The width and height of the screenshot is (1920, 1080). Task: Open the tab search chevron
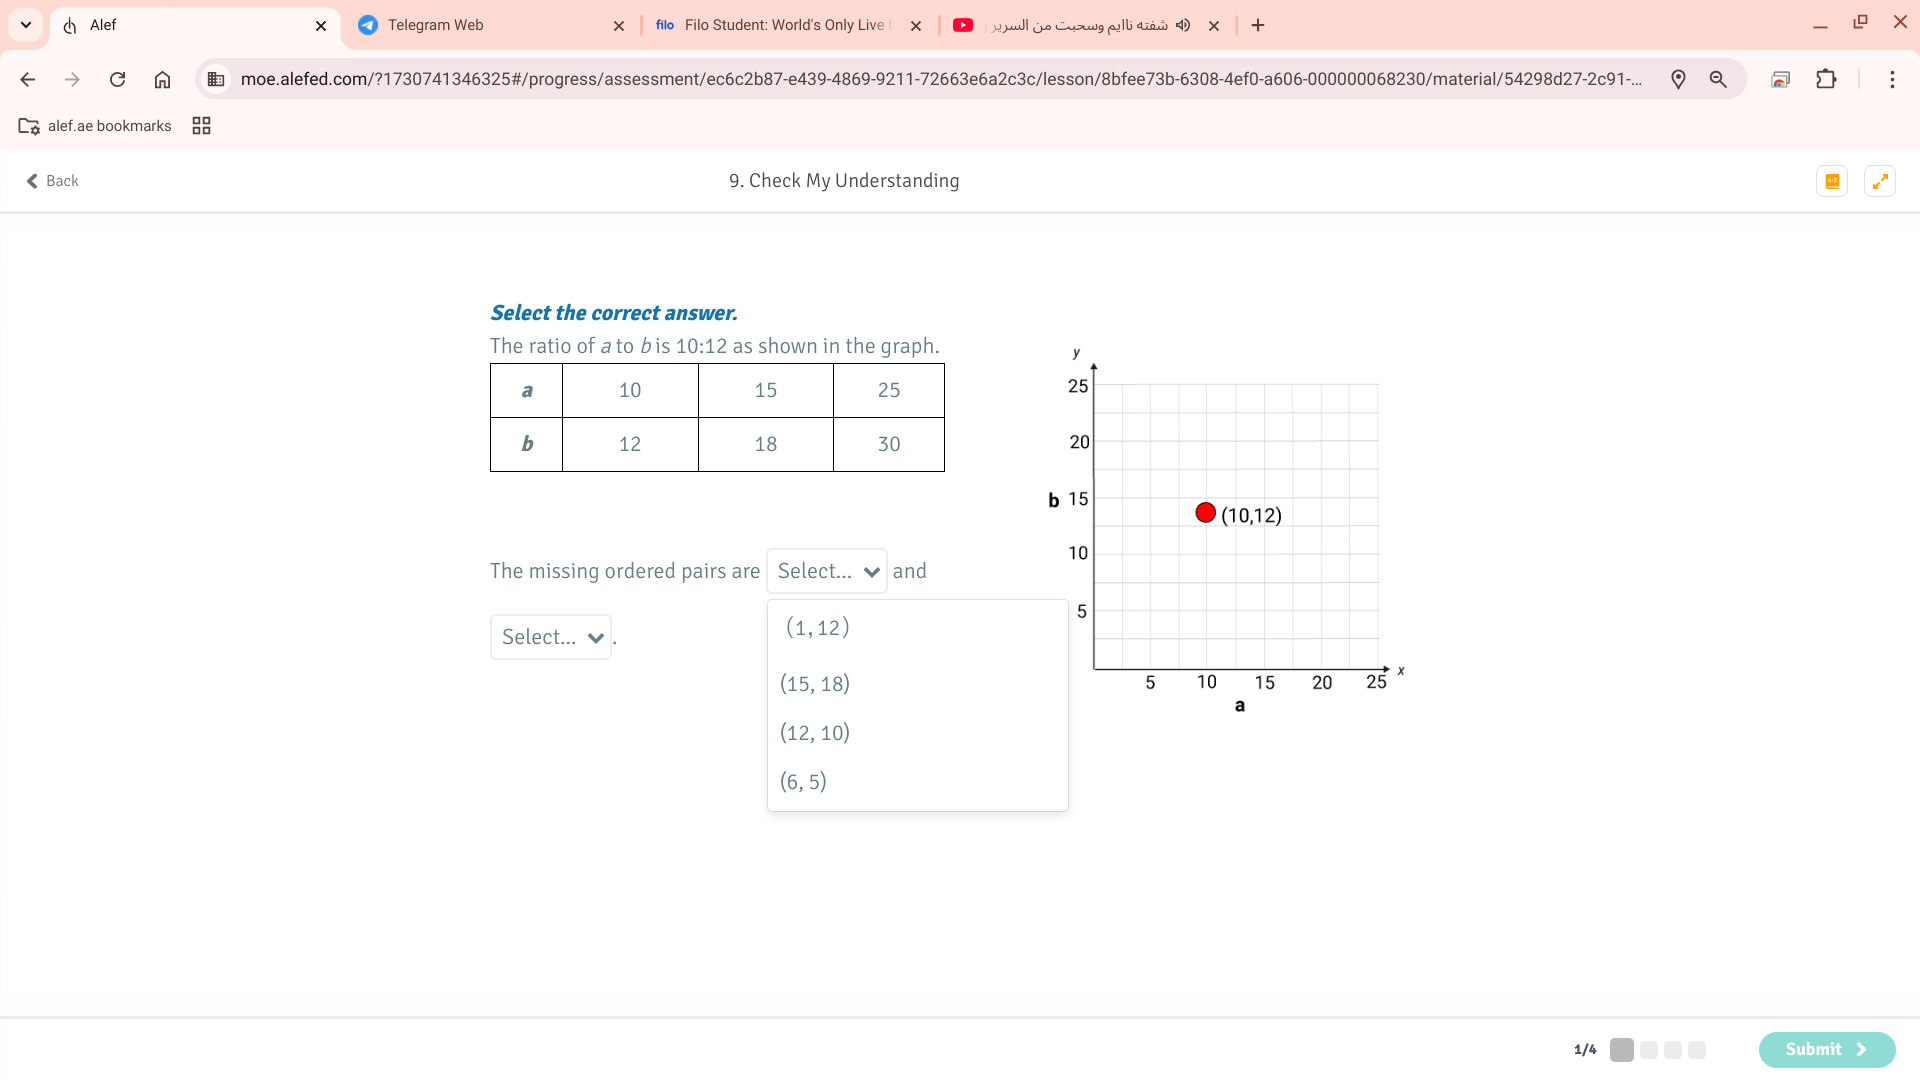26,25
